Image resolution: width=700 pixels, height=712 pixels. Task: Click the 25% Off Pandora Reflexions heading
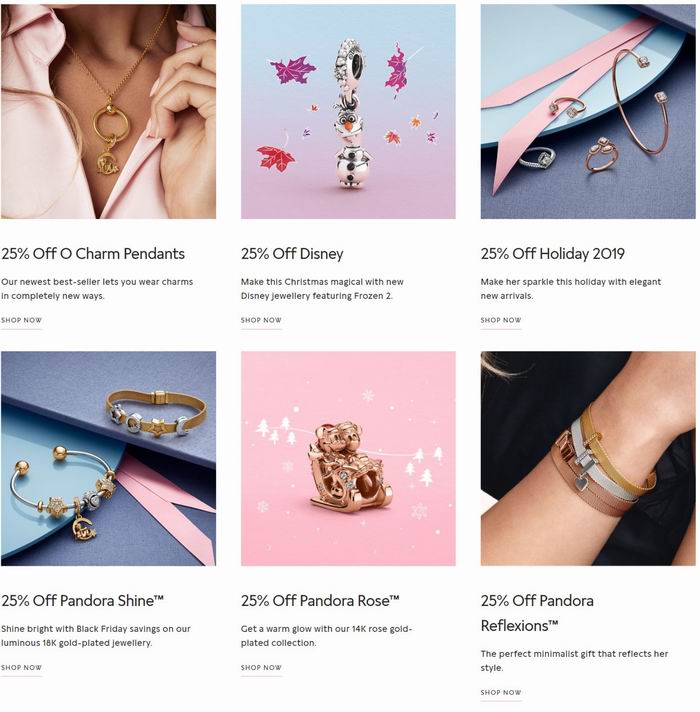click(x=537, y=613)
